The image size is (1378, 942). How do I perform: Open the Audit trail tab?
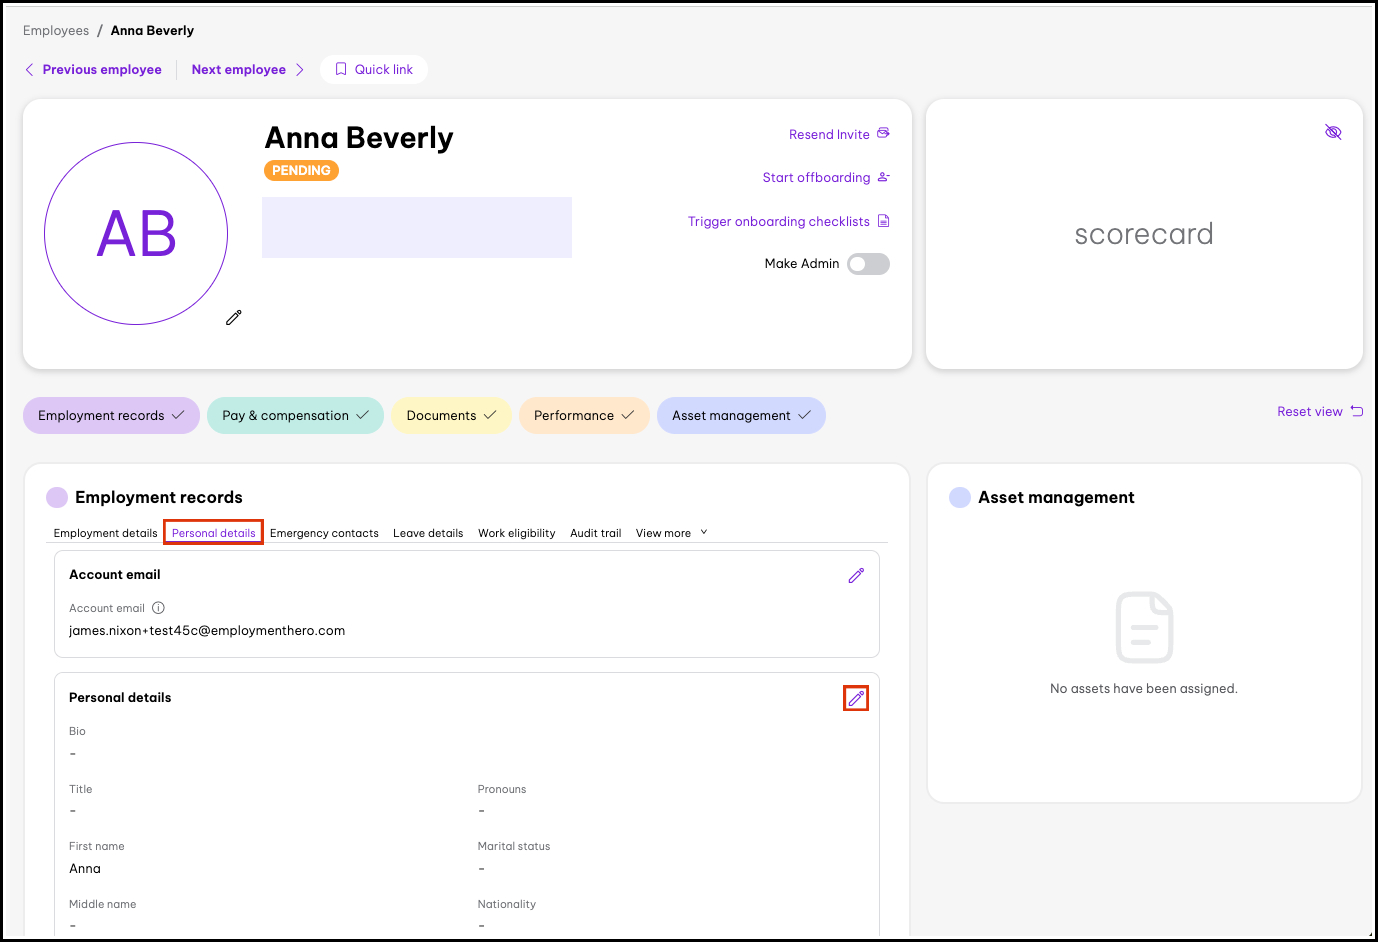point(595,532)
